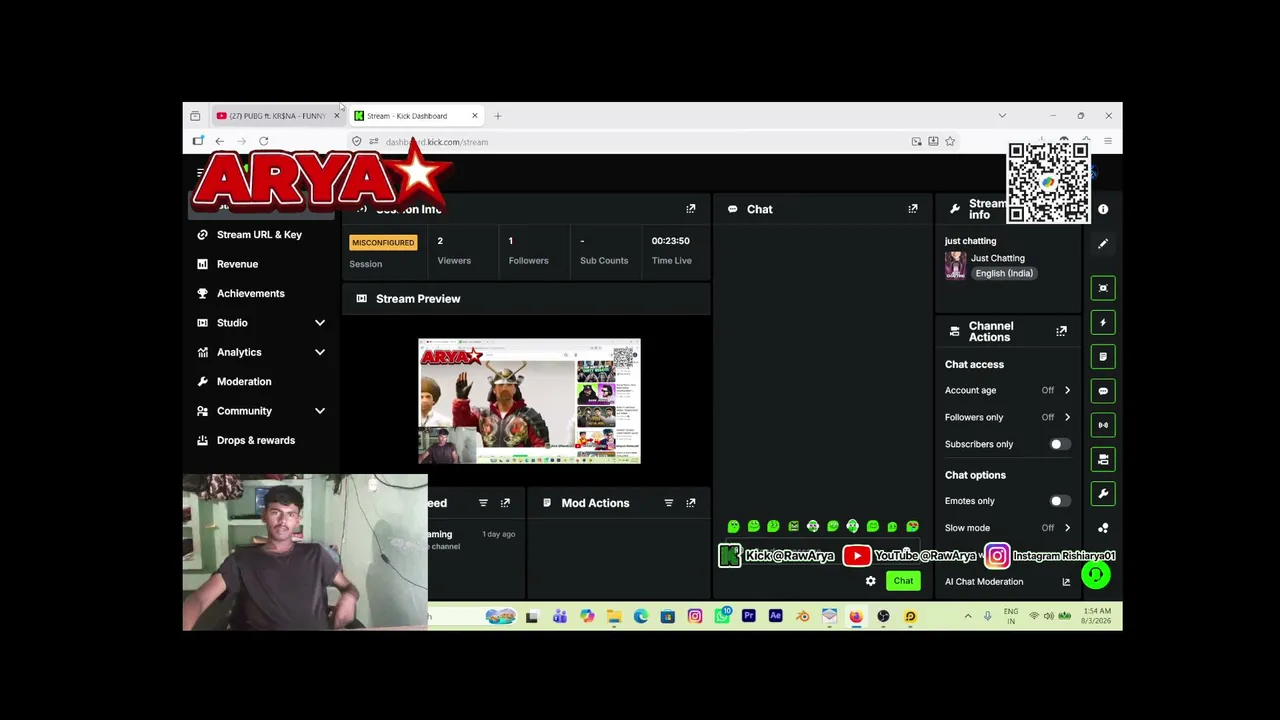
Task: Open Blender from the taskbar
Action: [x=802, y=616]
